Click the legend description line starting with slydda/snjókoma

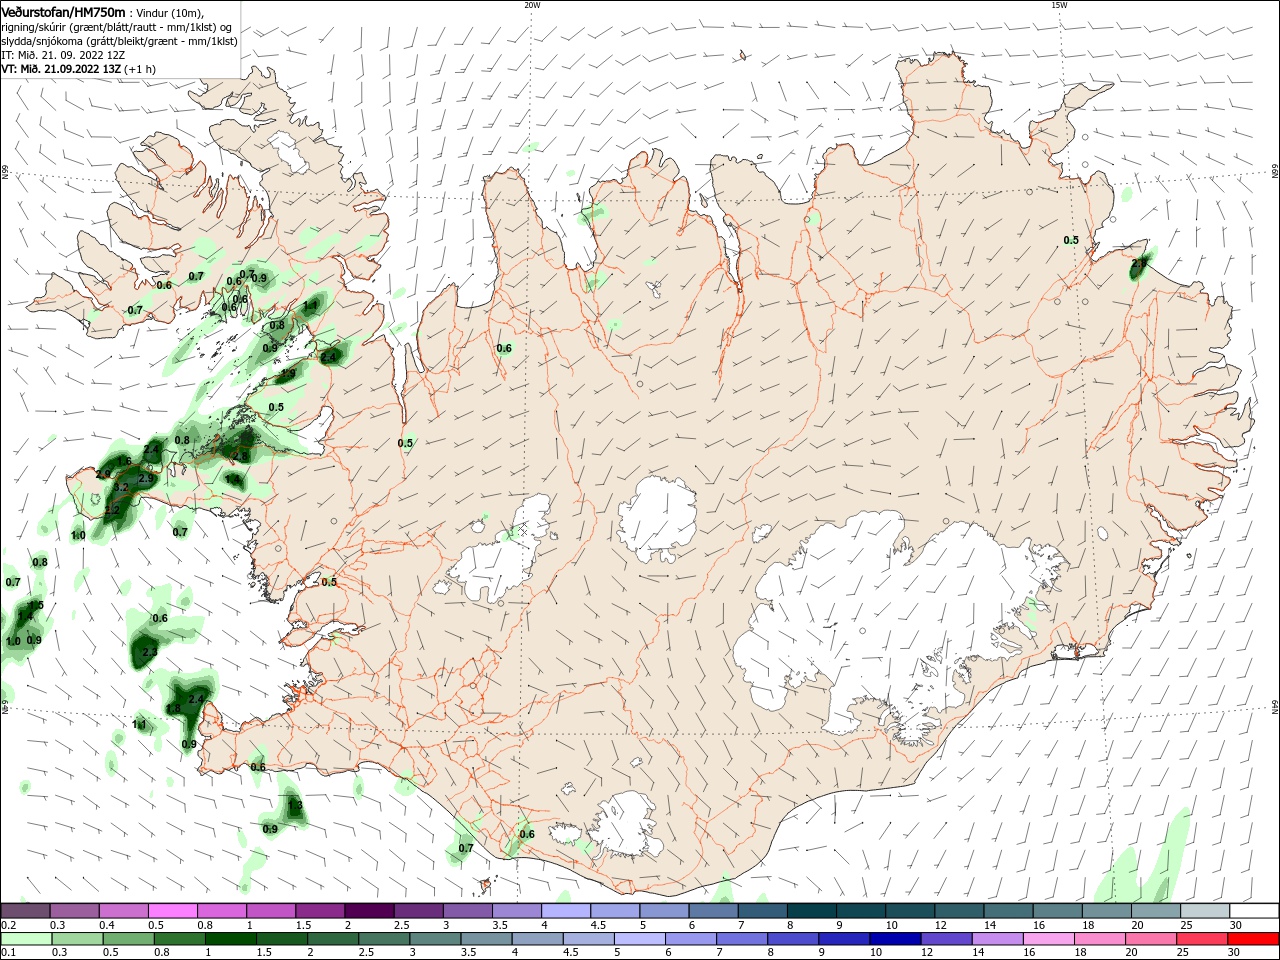tap(119, 41)
